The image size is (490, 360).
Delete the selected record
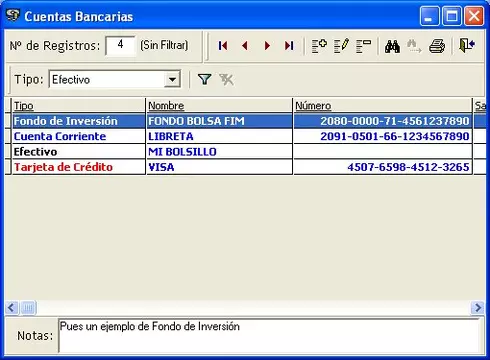pos(363,46)
